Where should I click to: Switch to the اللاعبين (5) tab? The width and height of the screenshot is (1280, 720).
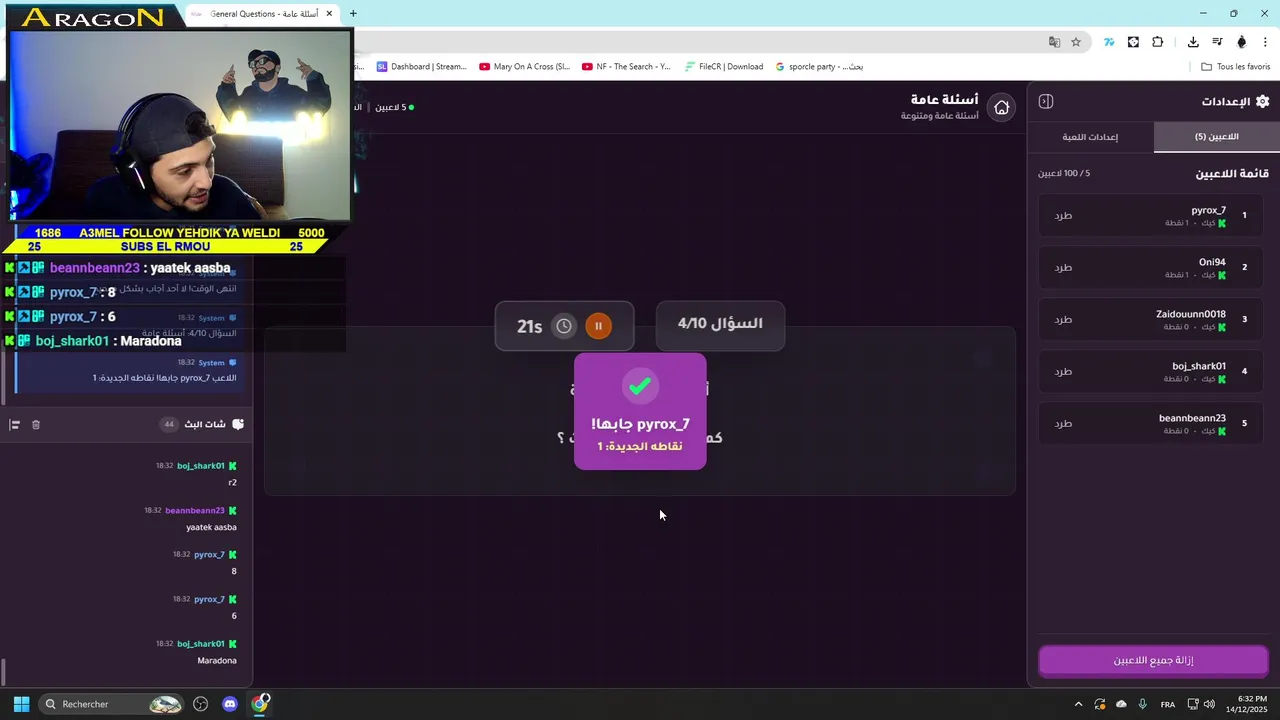click(1216, 136)
